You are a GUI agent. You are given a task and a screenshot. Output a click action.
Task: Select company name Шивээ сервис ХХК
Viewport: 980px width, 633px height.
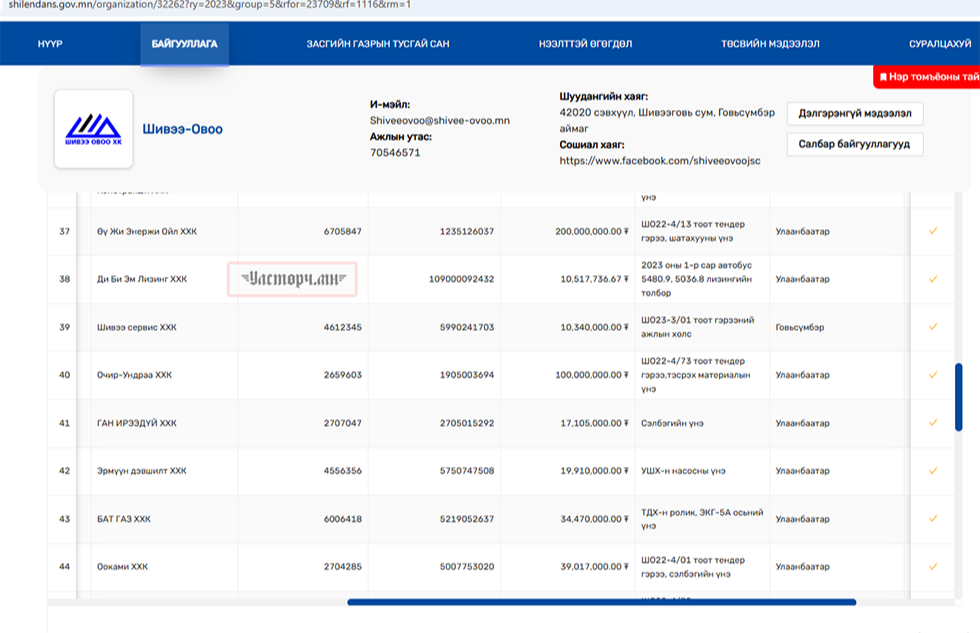tap(137, 327)
